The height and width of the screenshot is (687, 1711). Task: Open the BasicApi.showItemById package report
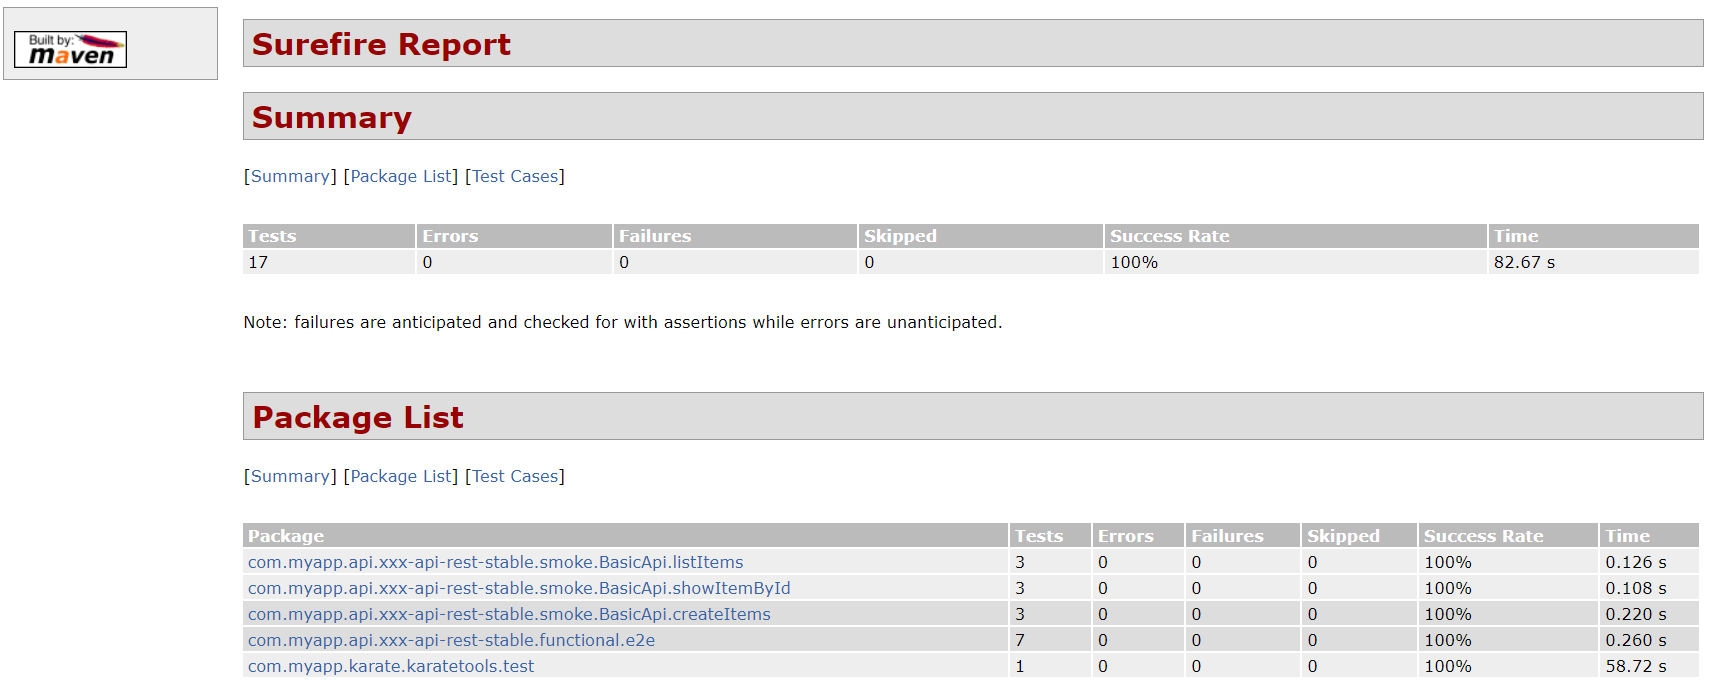[x=518, y=588]
